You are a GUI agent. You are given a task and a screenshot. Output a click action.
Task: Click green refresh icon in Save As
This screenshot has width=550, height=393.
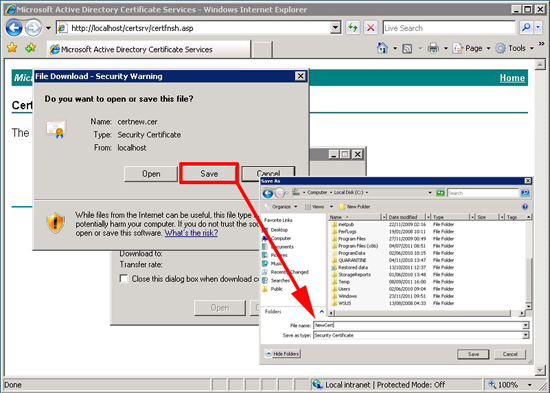coord(440,193)
